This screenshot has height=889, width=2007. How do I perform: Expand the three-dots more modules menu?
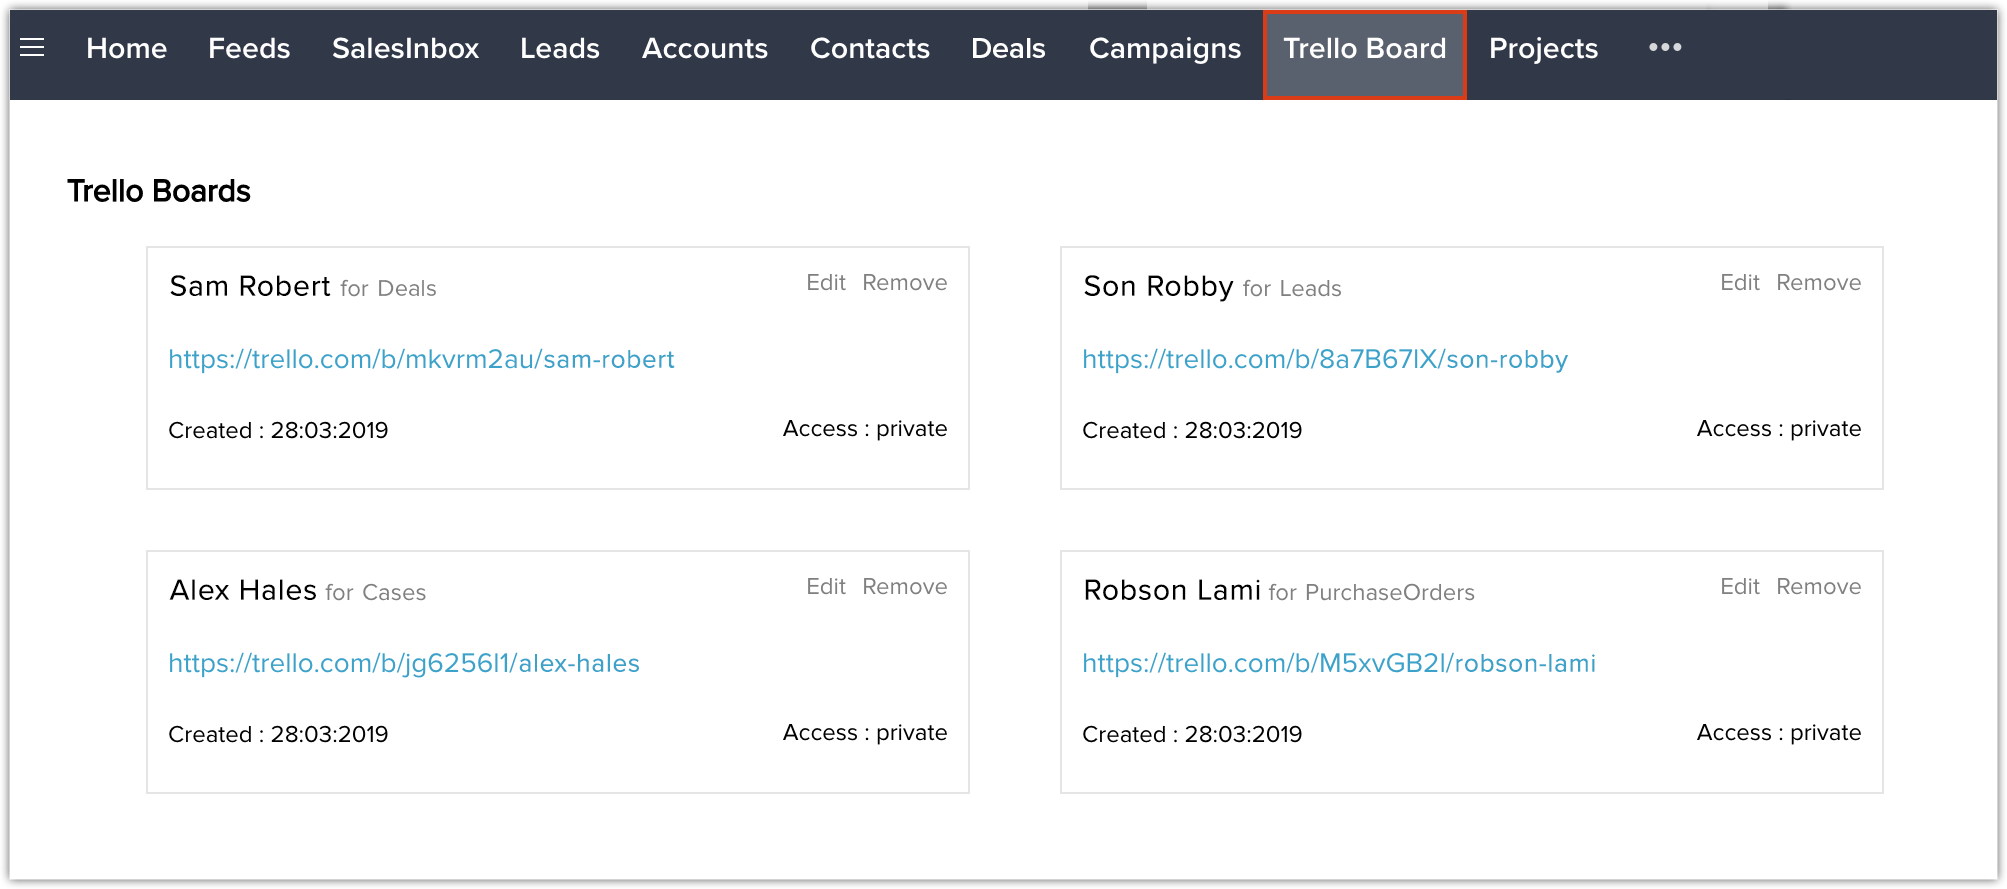[x=1665, y=48]
